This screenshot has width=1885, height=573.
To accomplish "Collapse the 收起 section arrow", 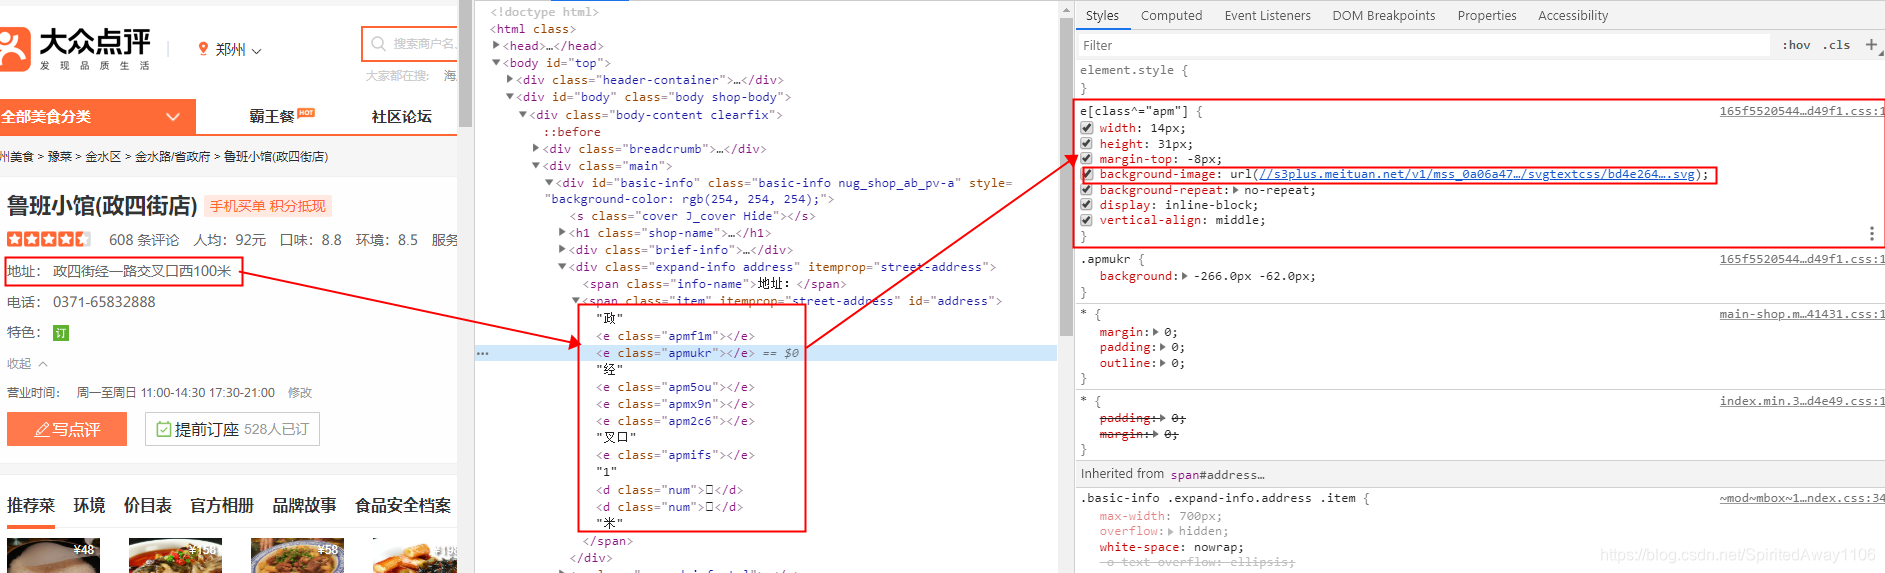I will (x=43, y=364).
